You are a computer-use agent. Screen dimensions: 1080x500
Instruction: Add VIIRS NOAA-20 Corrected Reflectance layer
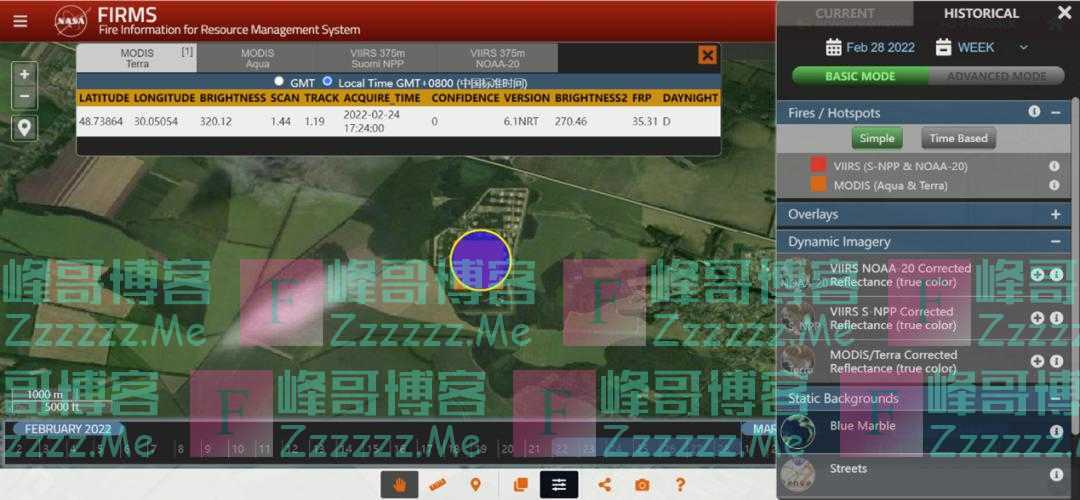click(x=1037, y=275)
